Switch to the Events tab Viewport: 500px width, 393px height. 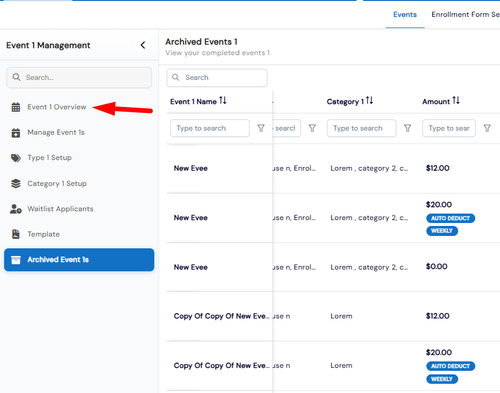coord(405,15)
